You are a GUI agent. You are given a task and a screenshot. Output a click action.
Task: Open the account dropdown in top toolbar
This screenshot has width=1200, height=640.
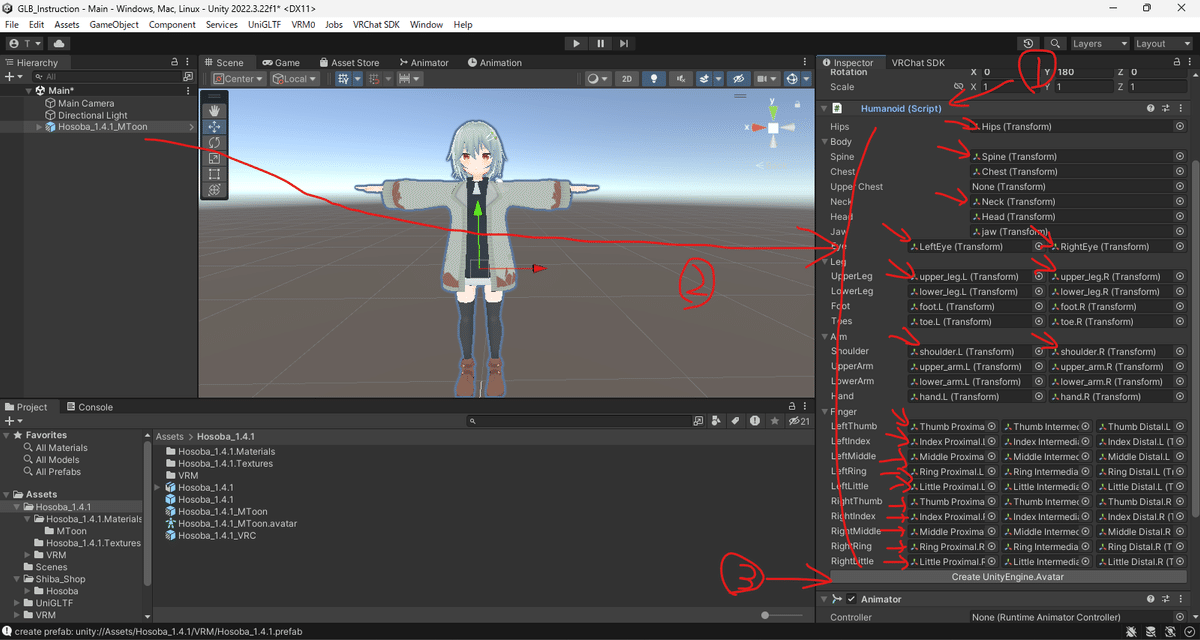point(25,44)
